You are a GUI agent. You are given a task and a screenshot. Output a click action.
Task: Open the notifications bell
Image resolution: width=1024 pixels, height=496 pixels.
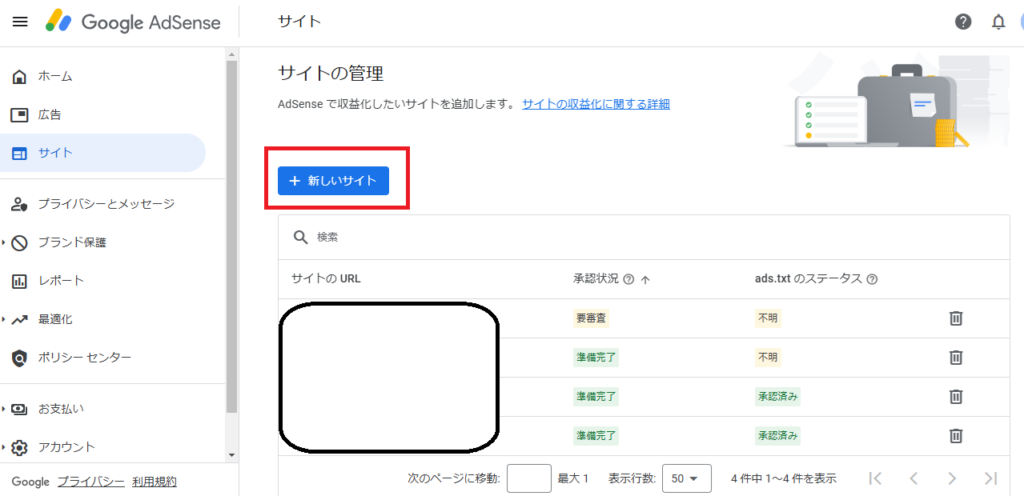(x=997, y=22)
